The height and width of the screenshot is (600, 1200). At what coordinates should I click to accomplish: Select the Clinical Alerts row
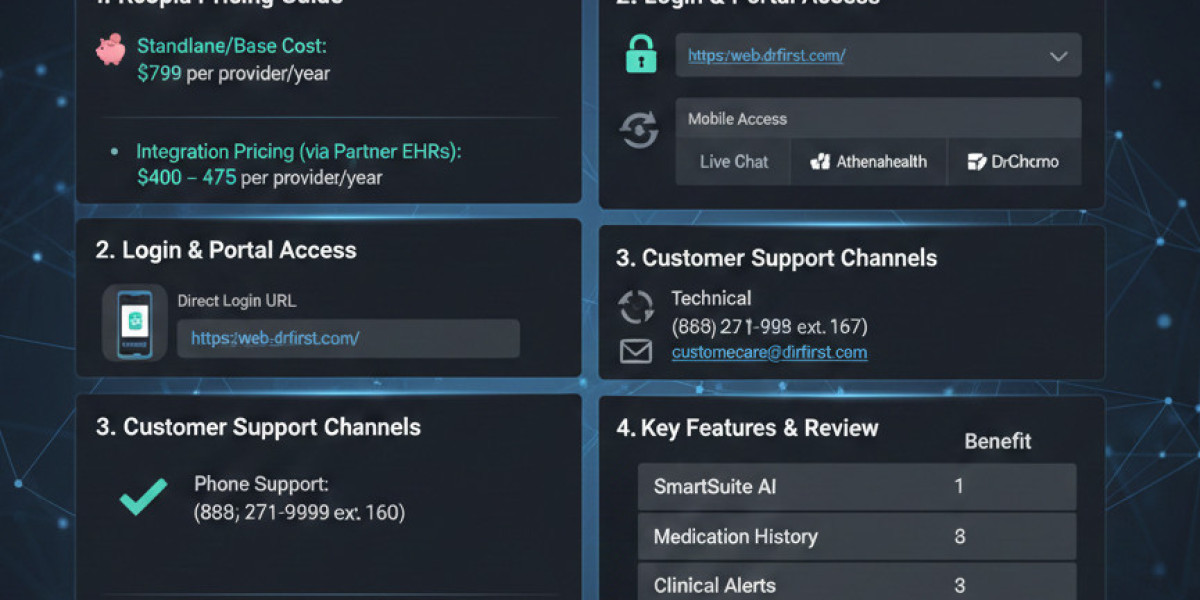pyautogui.click(x=856, y=584)
